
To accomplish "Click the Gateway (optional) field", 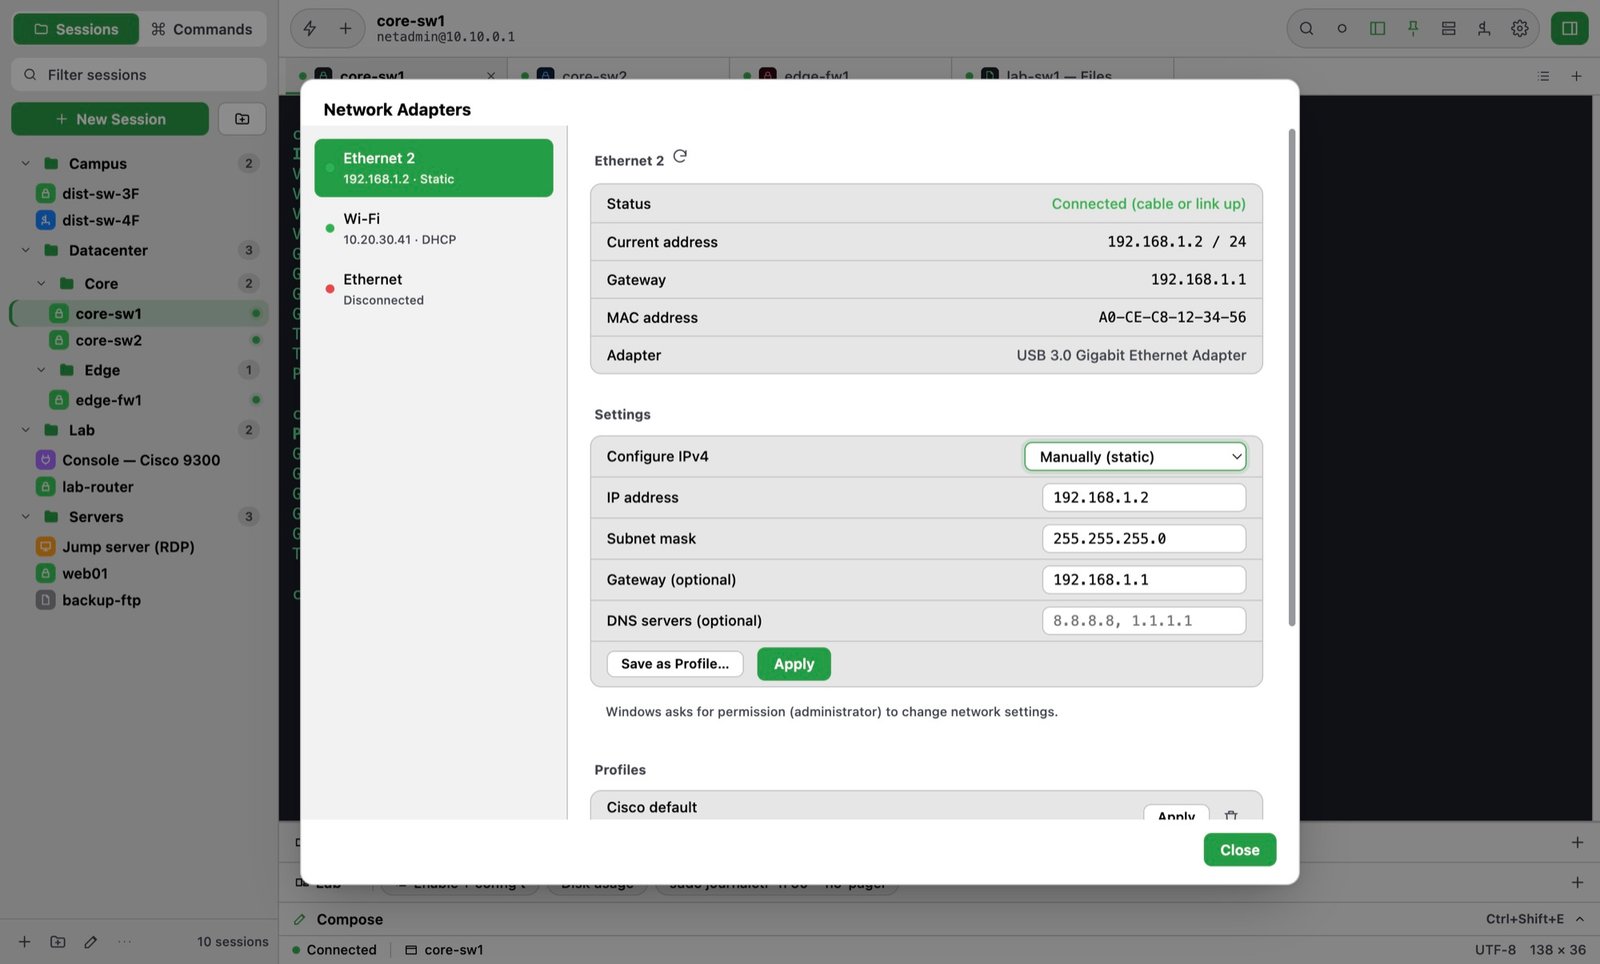I will 1144,580.
